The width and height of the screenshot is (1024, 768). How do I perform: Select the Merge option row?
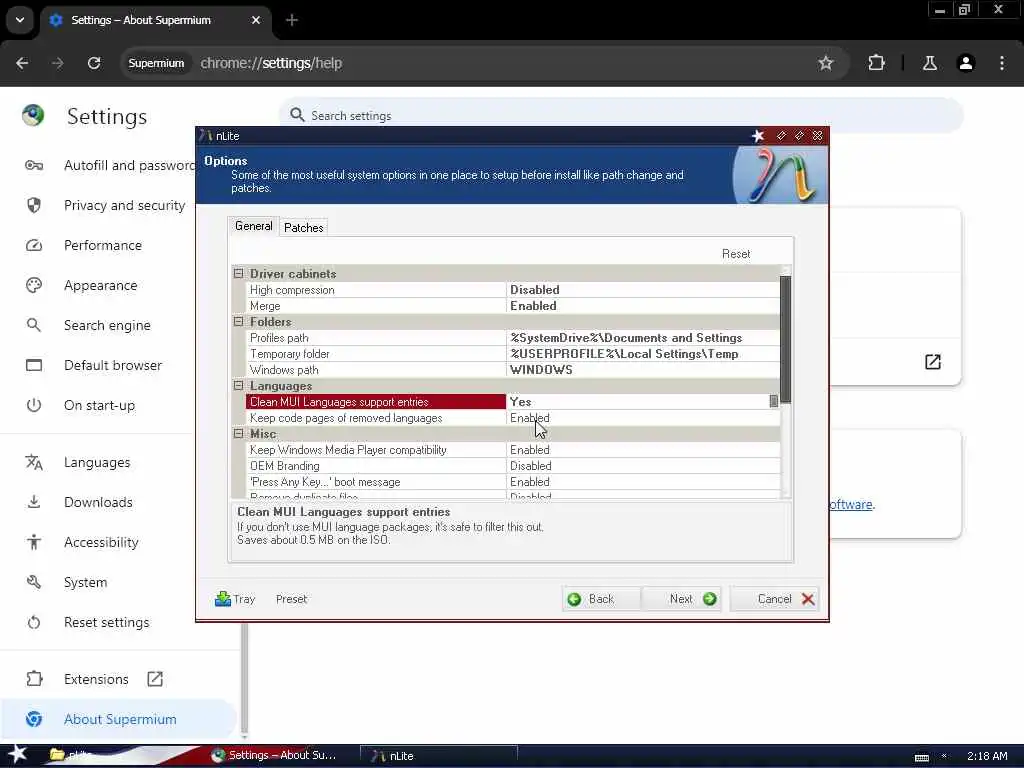tap(513, 306)
